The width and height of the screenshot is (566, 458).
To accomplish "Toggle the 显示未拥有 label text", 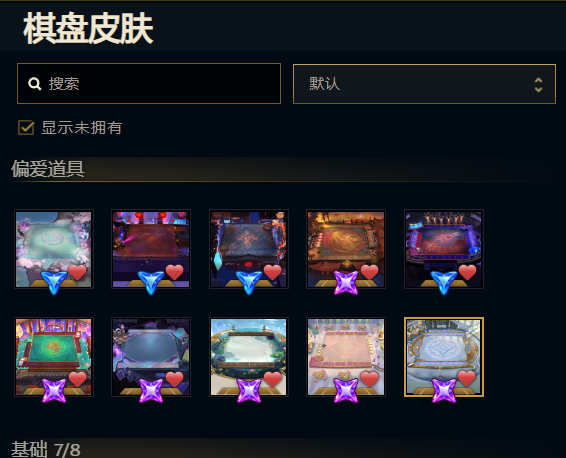I will (82, 128).
